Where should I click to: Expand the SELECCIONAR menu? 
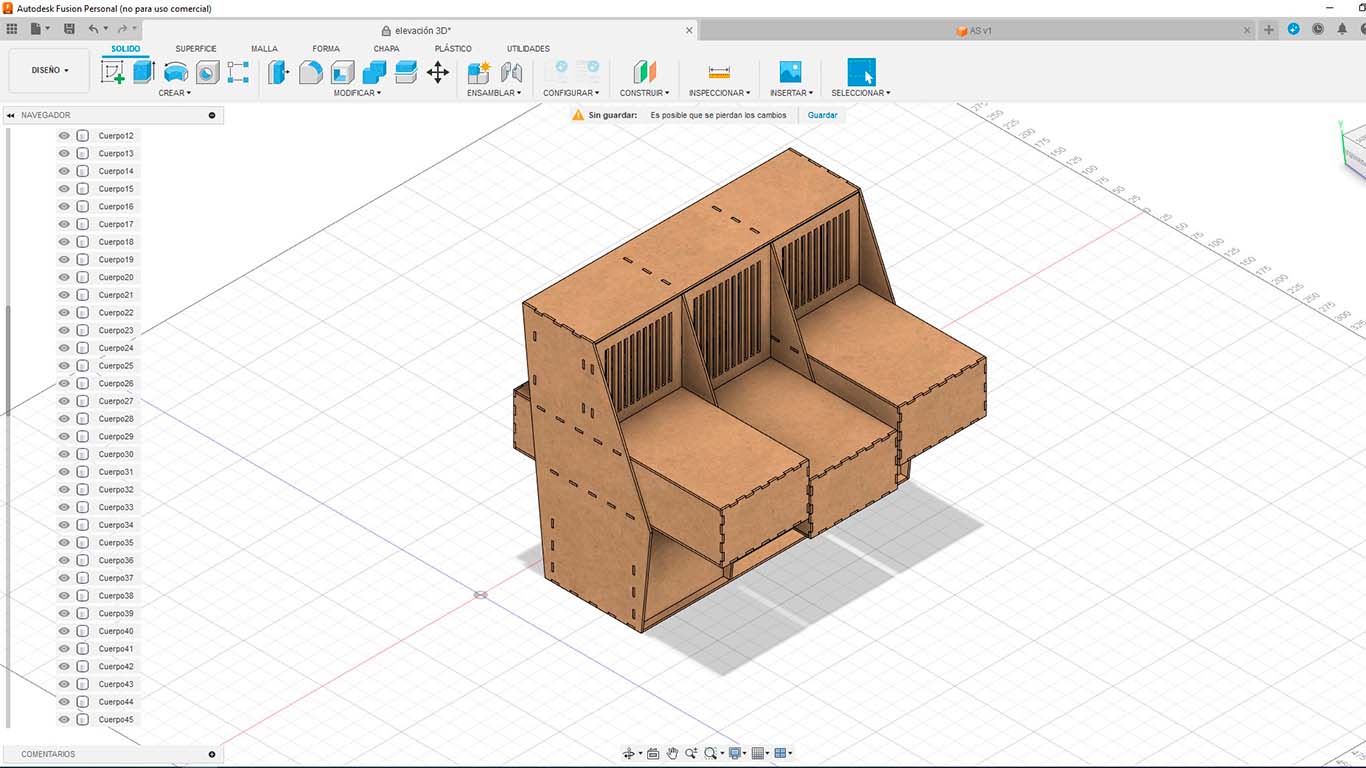861,93
